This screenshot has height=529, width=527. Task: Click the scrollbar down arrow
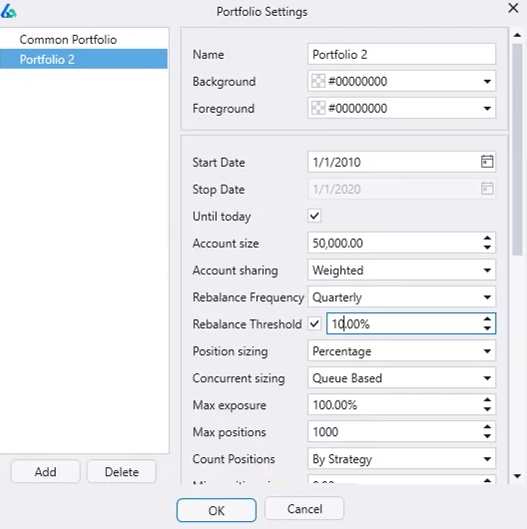tap(517, 476)
